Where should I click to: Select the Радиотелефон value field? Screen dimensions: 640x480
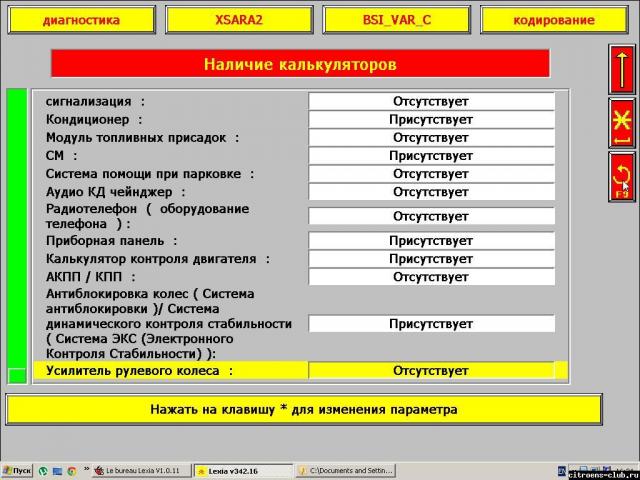point(431,216)
